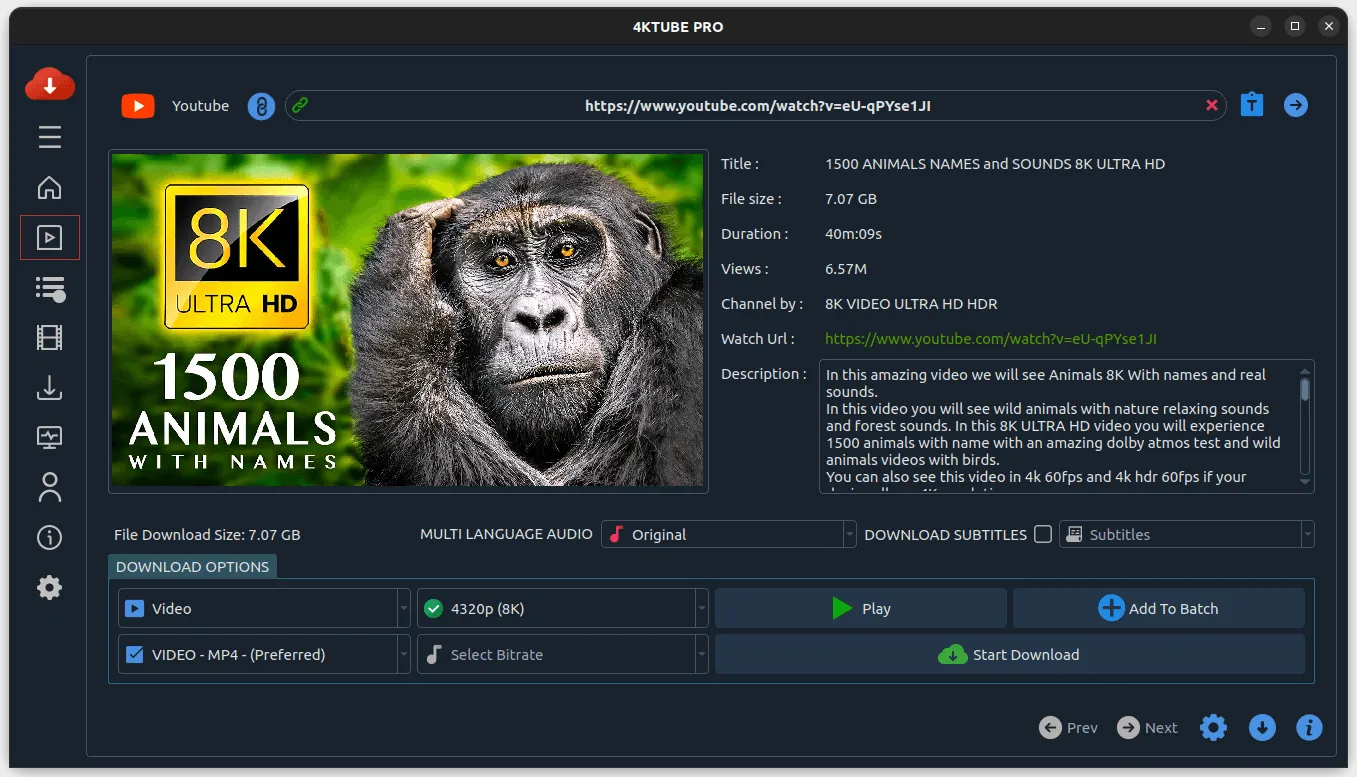Screen dimensions: 1357x777
Task: Click the 'File Download Size: 7.07 GB' label
Action: [x=207, y=535]
